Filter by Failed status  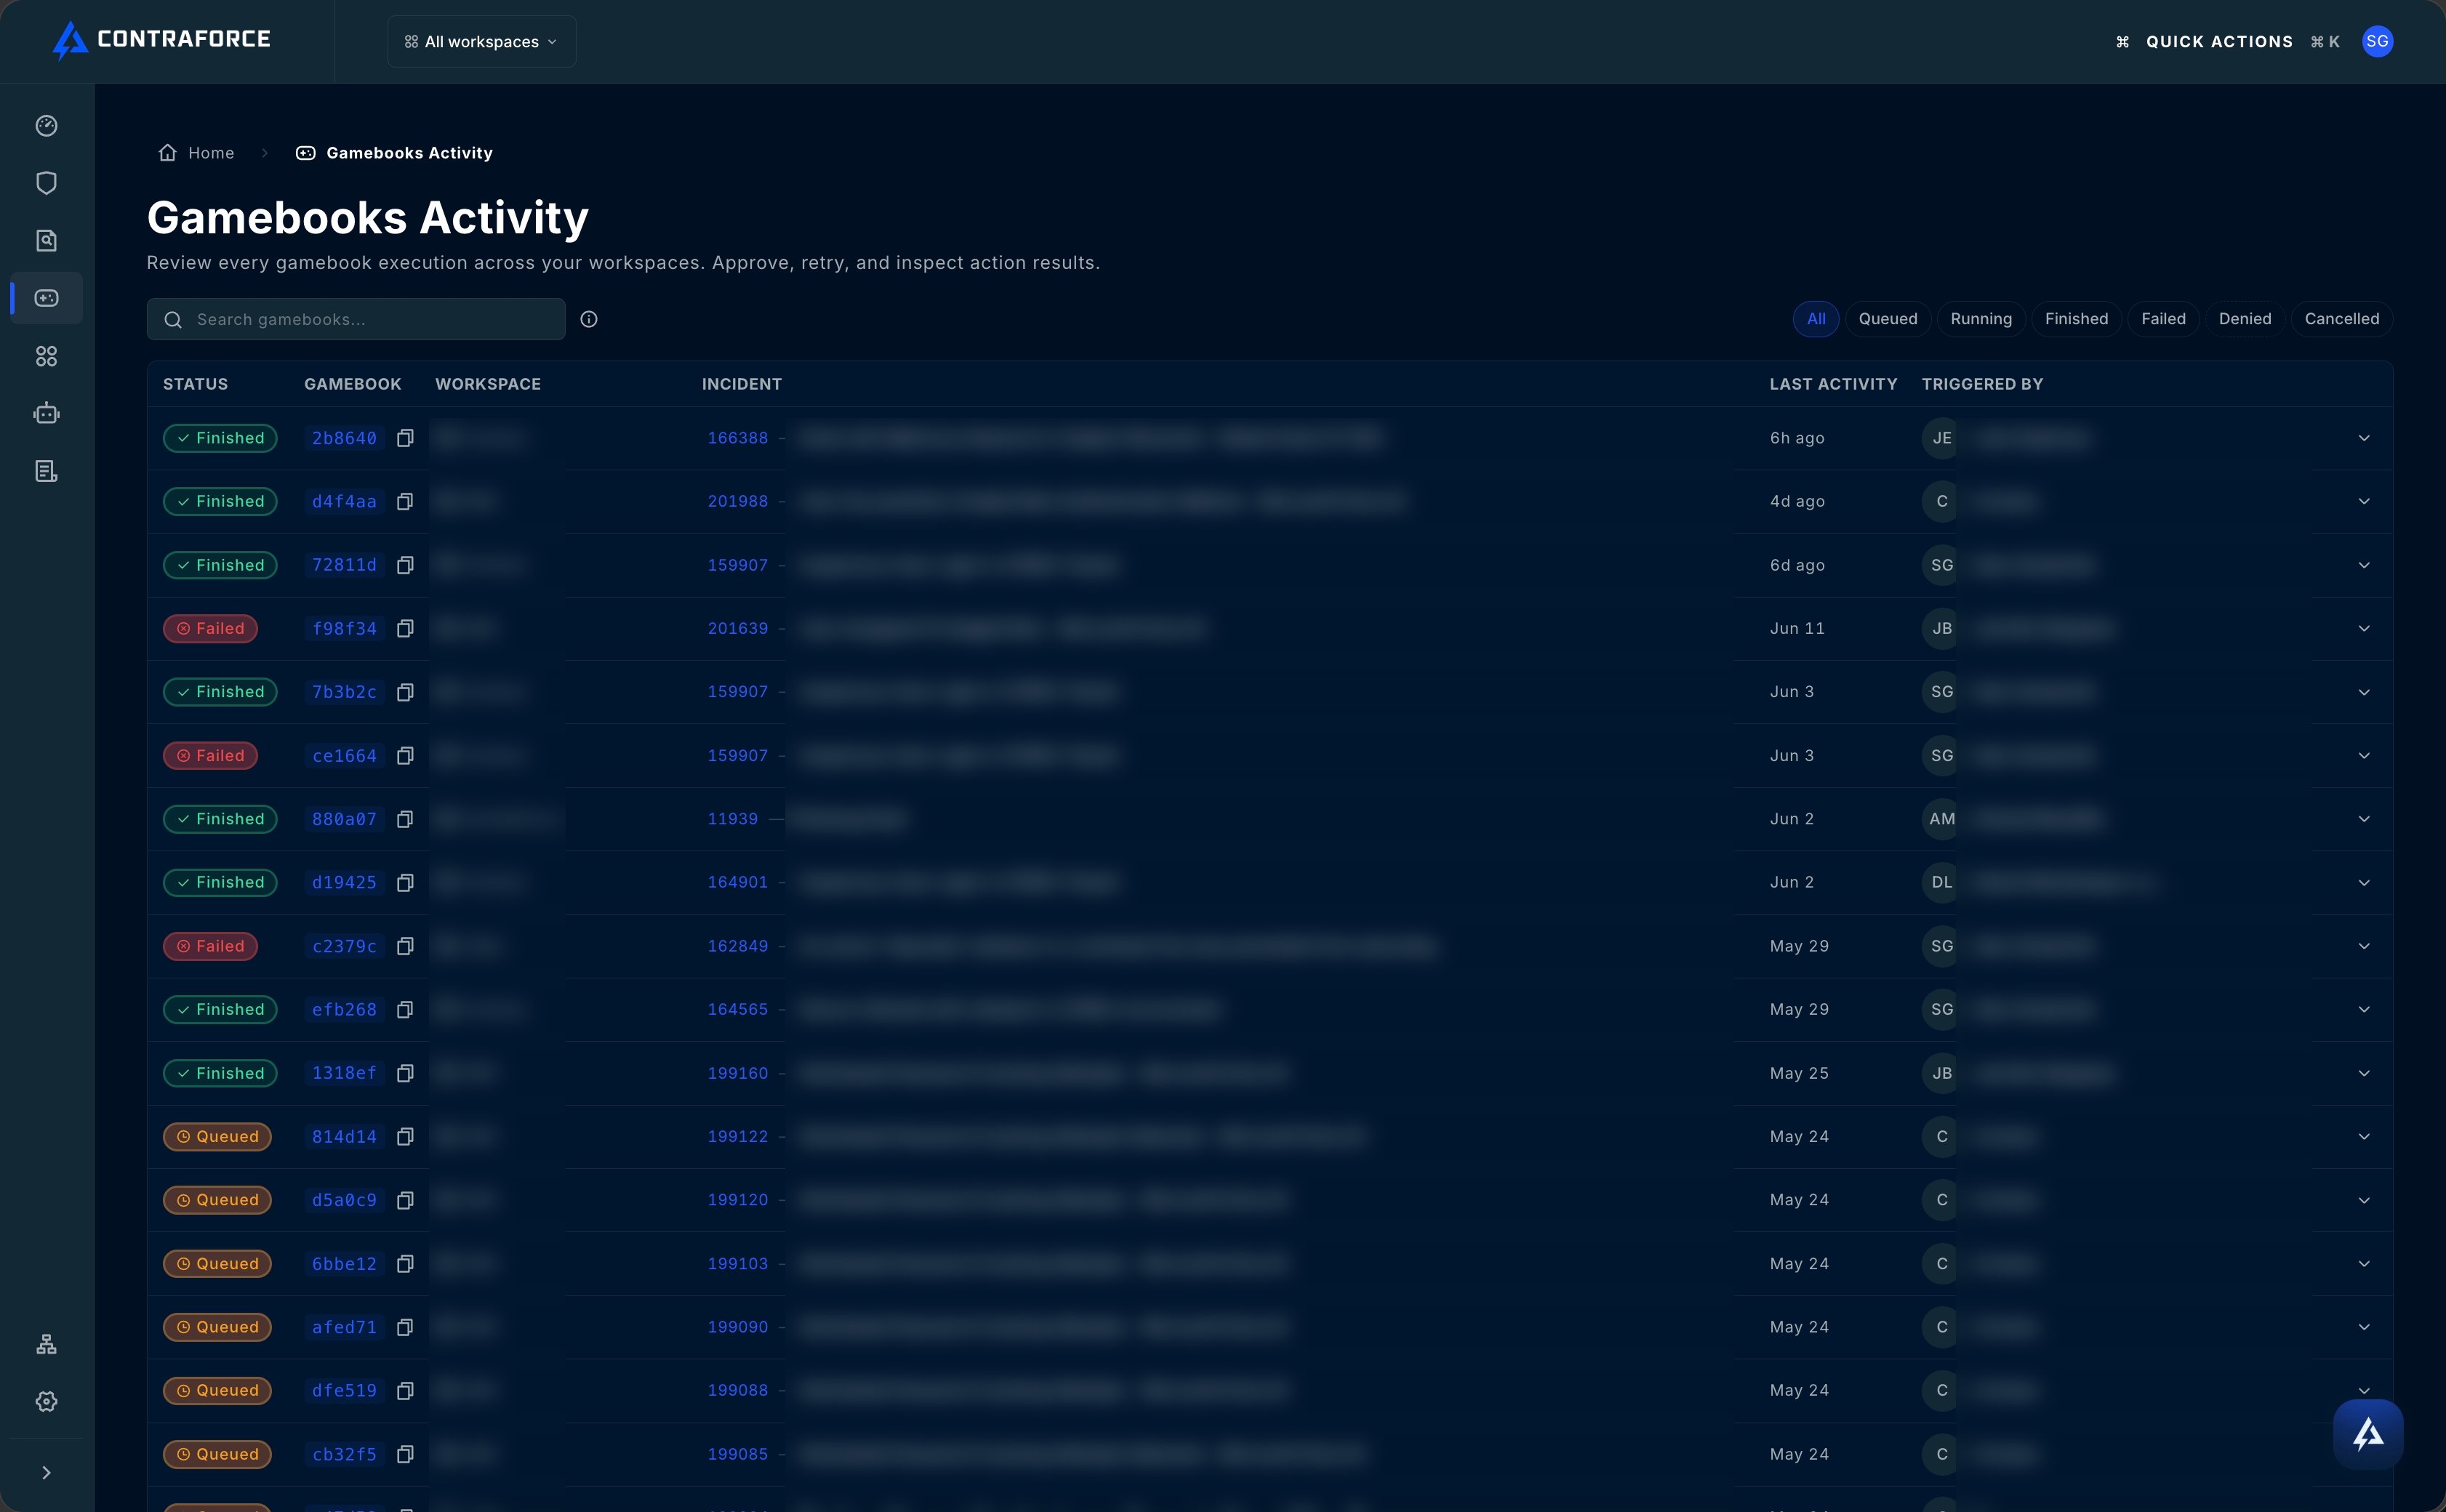point(2163,319)
